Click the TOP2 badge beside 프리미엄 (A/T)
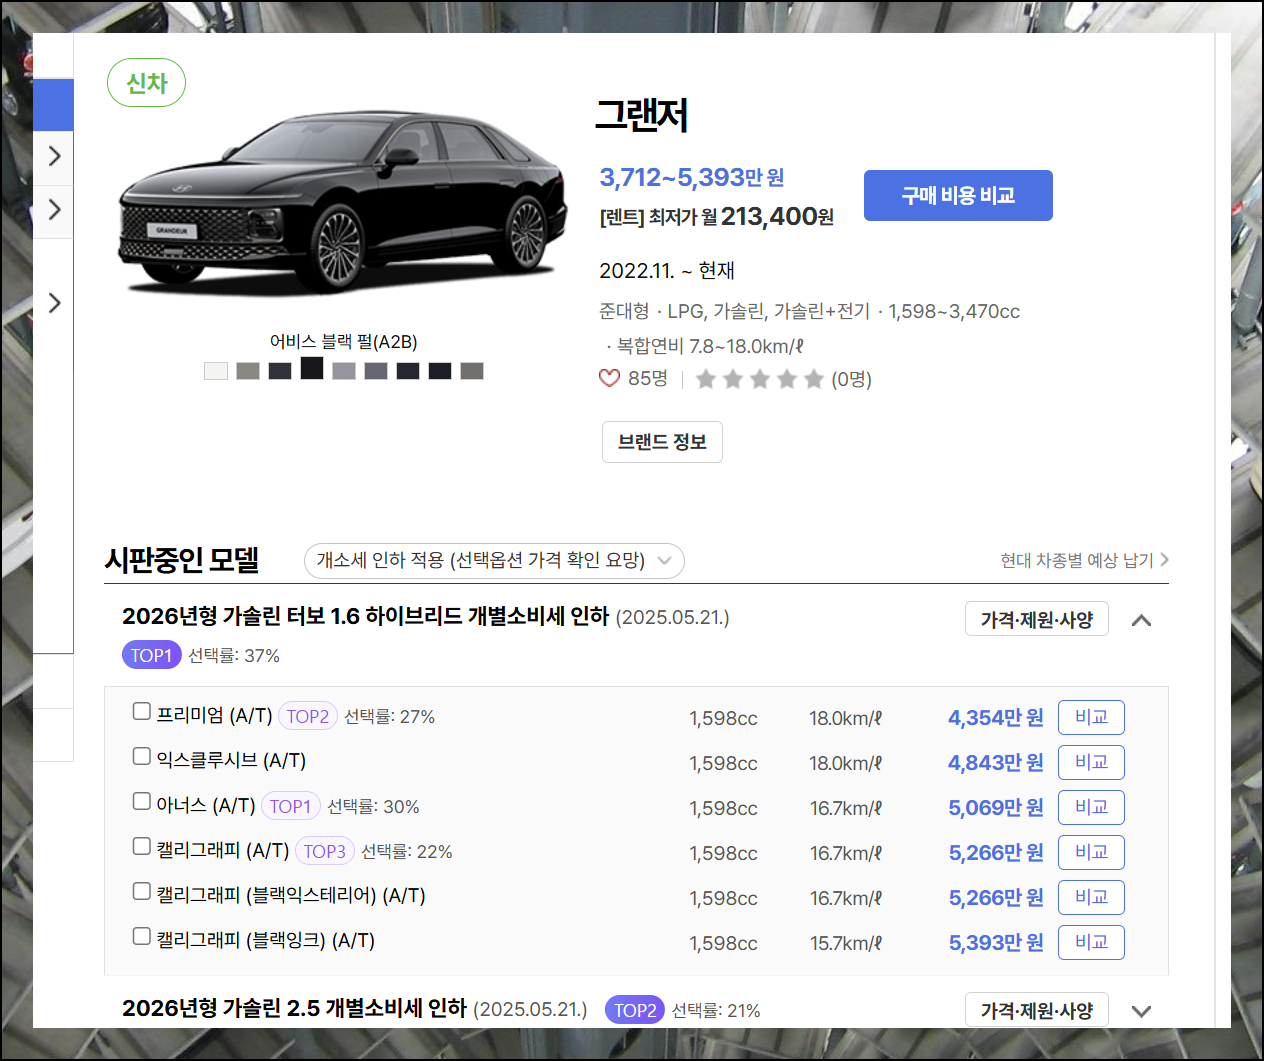The image size is (1264, 1061). tap(307, 716)
